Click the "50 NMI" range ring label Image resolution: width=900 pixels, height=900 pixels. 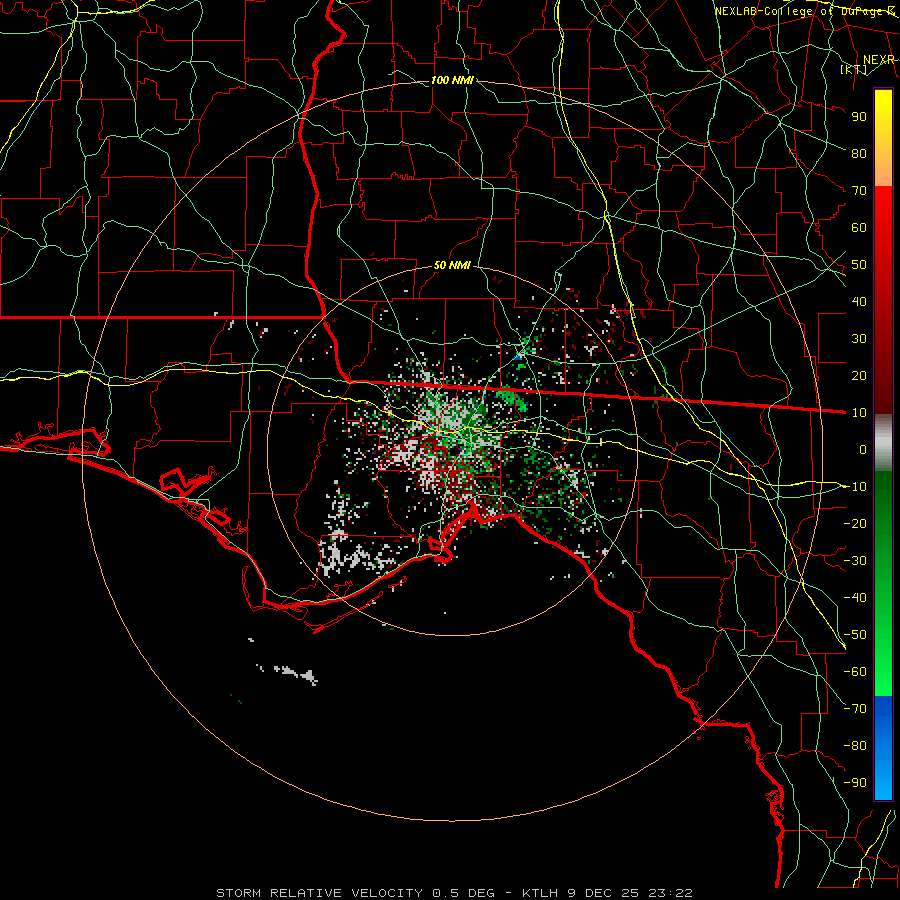(x=452, y=265)
